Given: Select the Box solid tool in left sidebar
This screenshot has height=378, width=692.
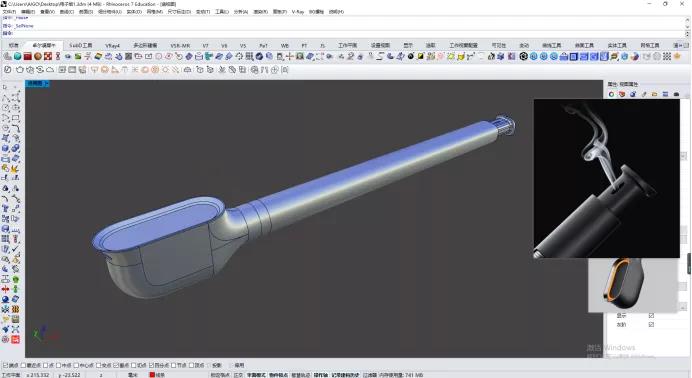Looking at the screenshot, I should 5,148.
